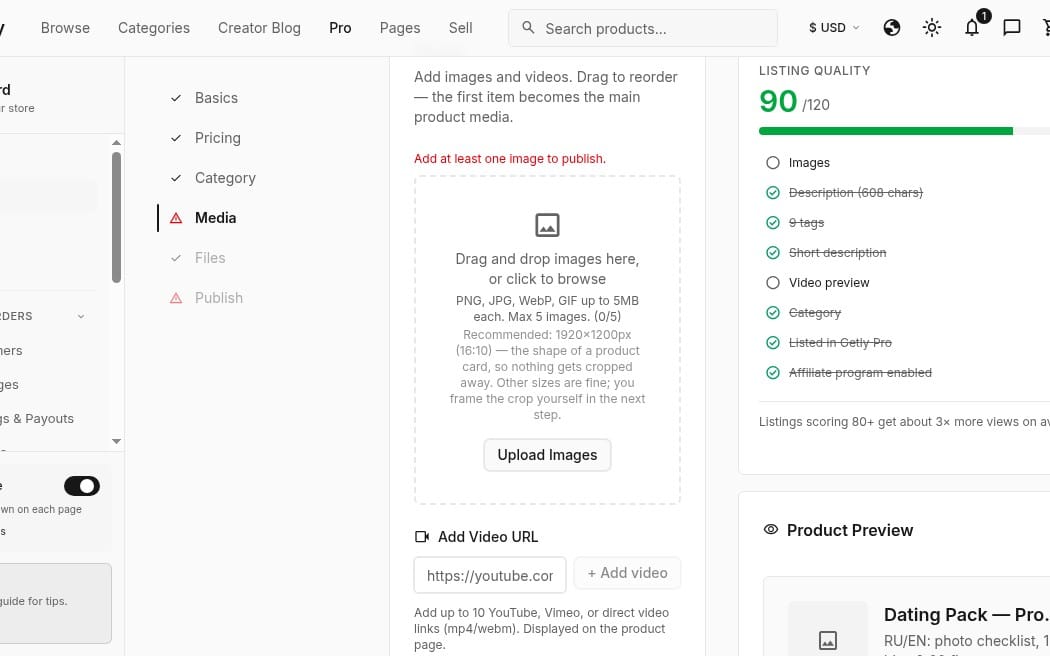Image resolution: width=1050 pixels, height=656 pixels.
Task: Open the Categories nav item
Action: pos(154,28)
